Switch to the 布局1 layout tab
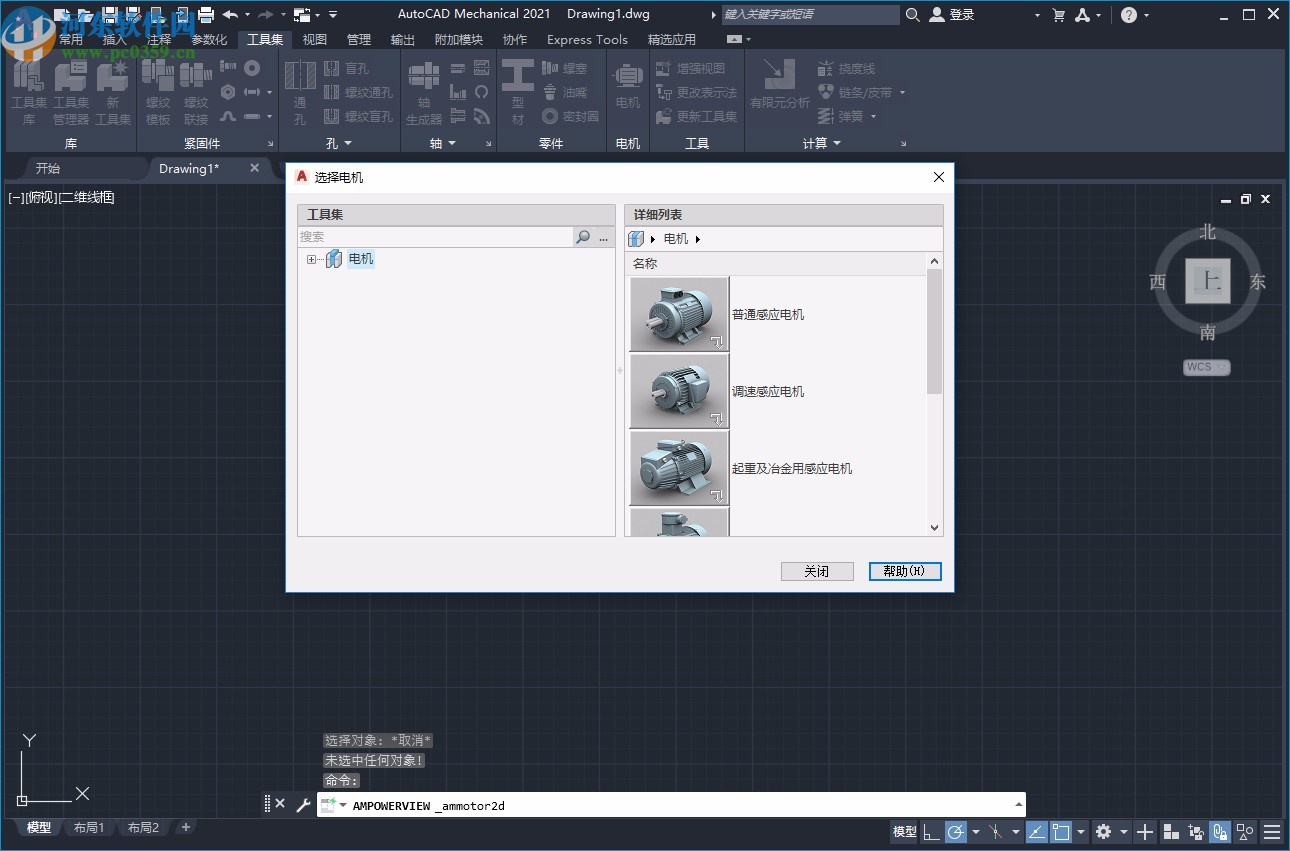1290x851 pixels. click(x=89, y=827)
